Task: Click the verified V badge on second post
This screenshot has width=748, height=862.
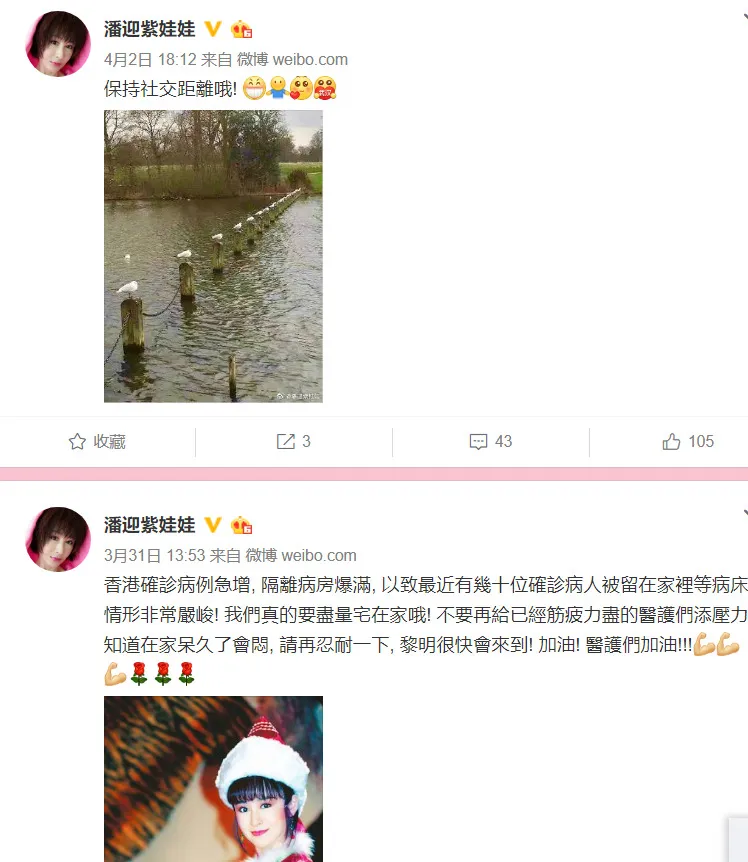Action: [x=213, y=525]
